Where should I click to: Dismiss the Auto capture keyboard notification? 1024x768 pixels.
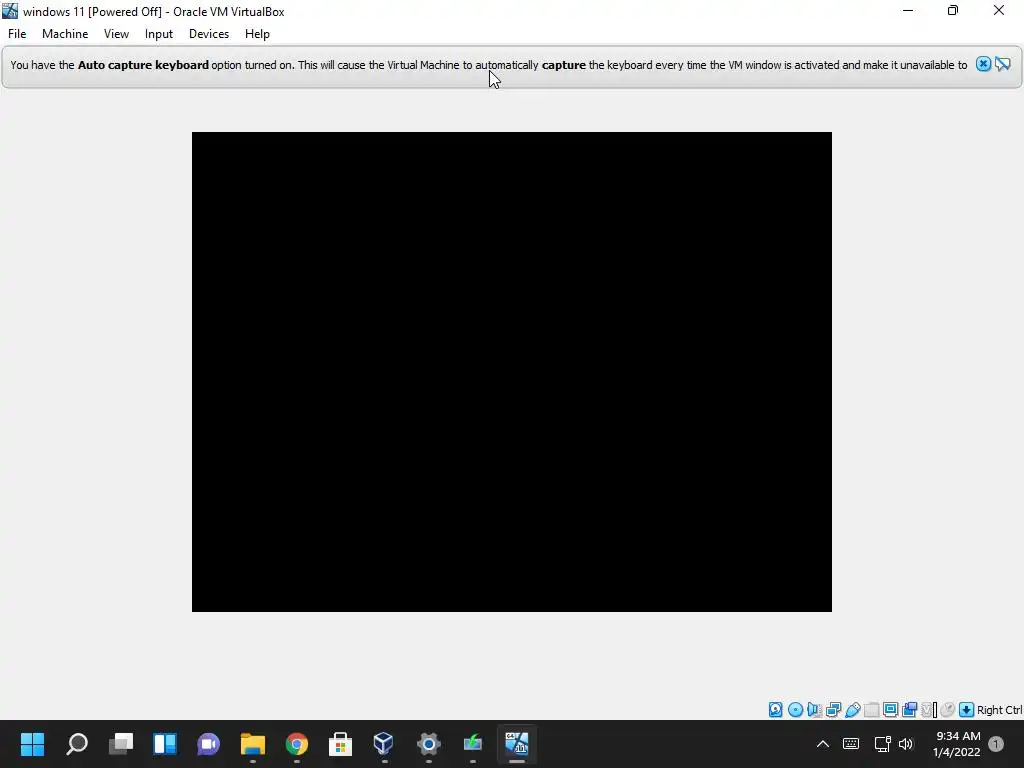click(983, 64)
